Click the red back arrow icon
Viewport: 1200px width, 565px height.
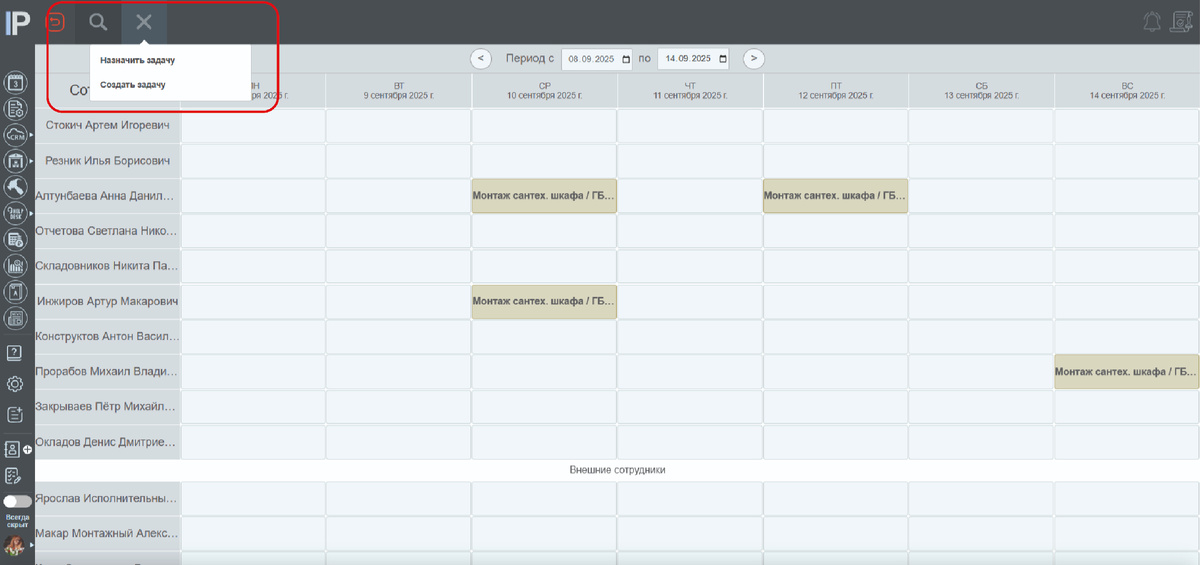(56, 21)
